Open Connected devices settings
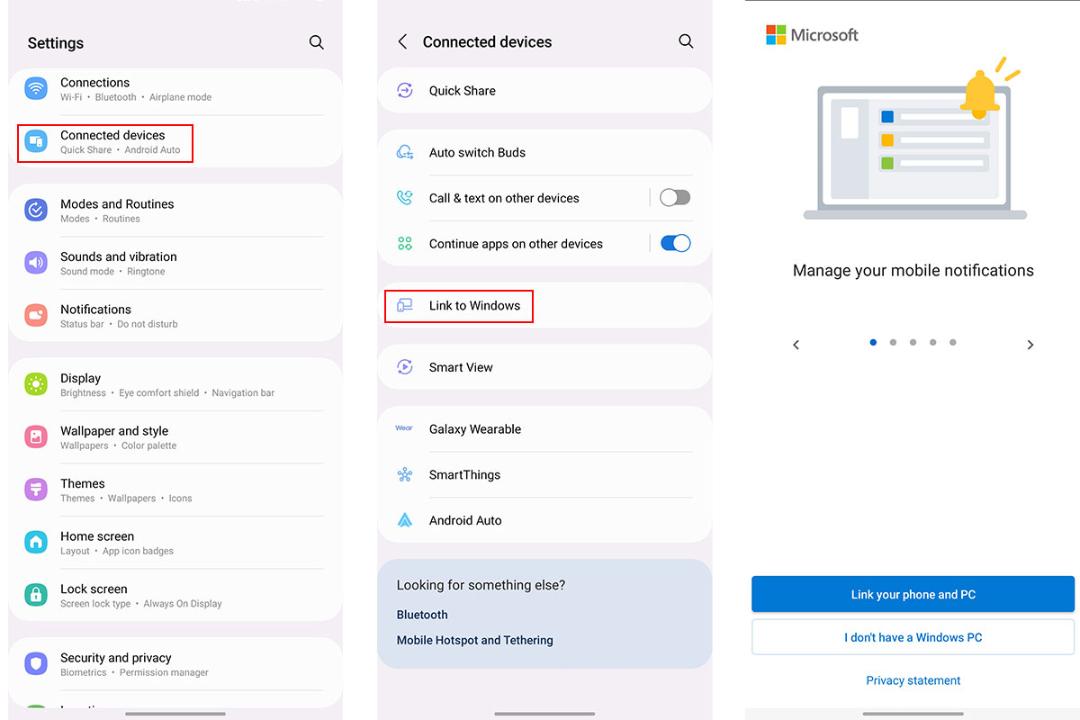The height and width of the screenshot is (720, 1080). point(175,143)
